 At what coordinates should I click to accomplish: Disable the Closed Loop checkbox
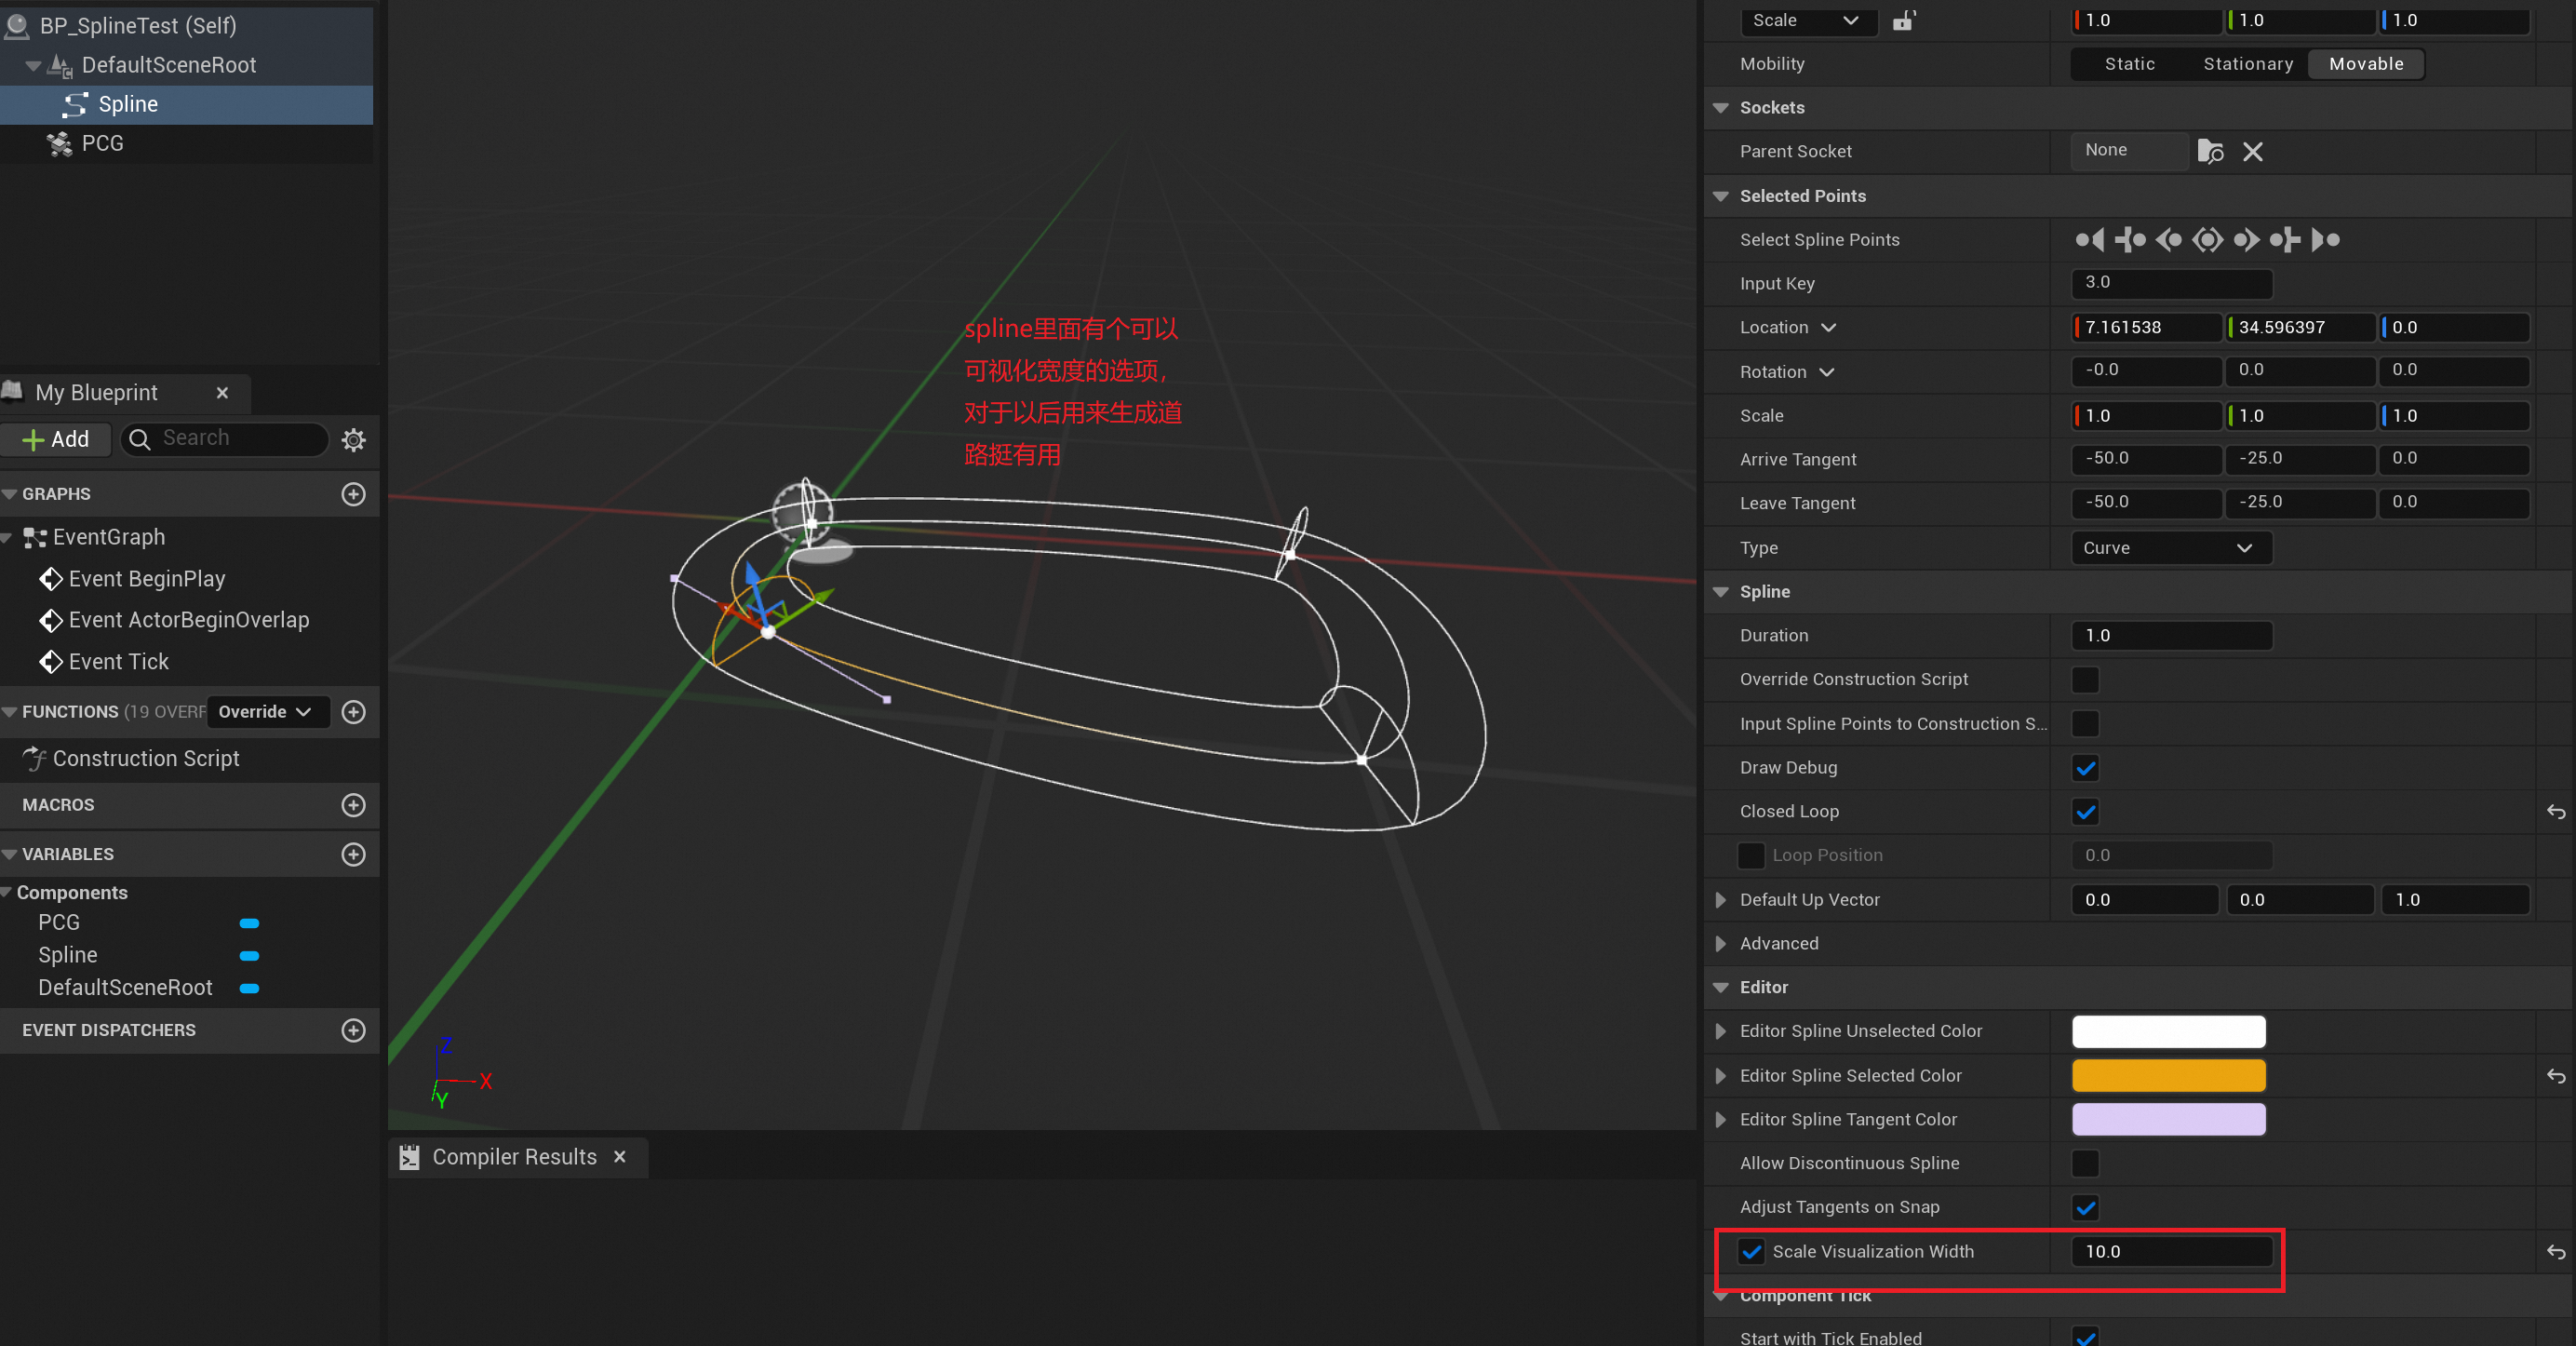pos(2085,811)
